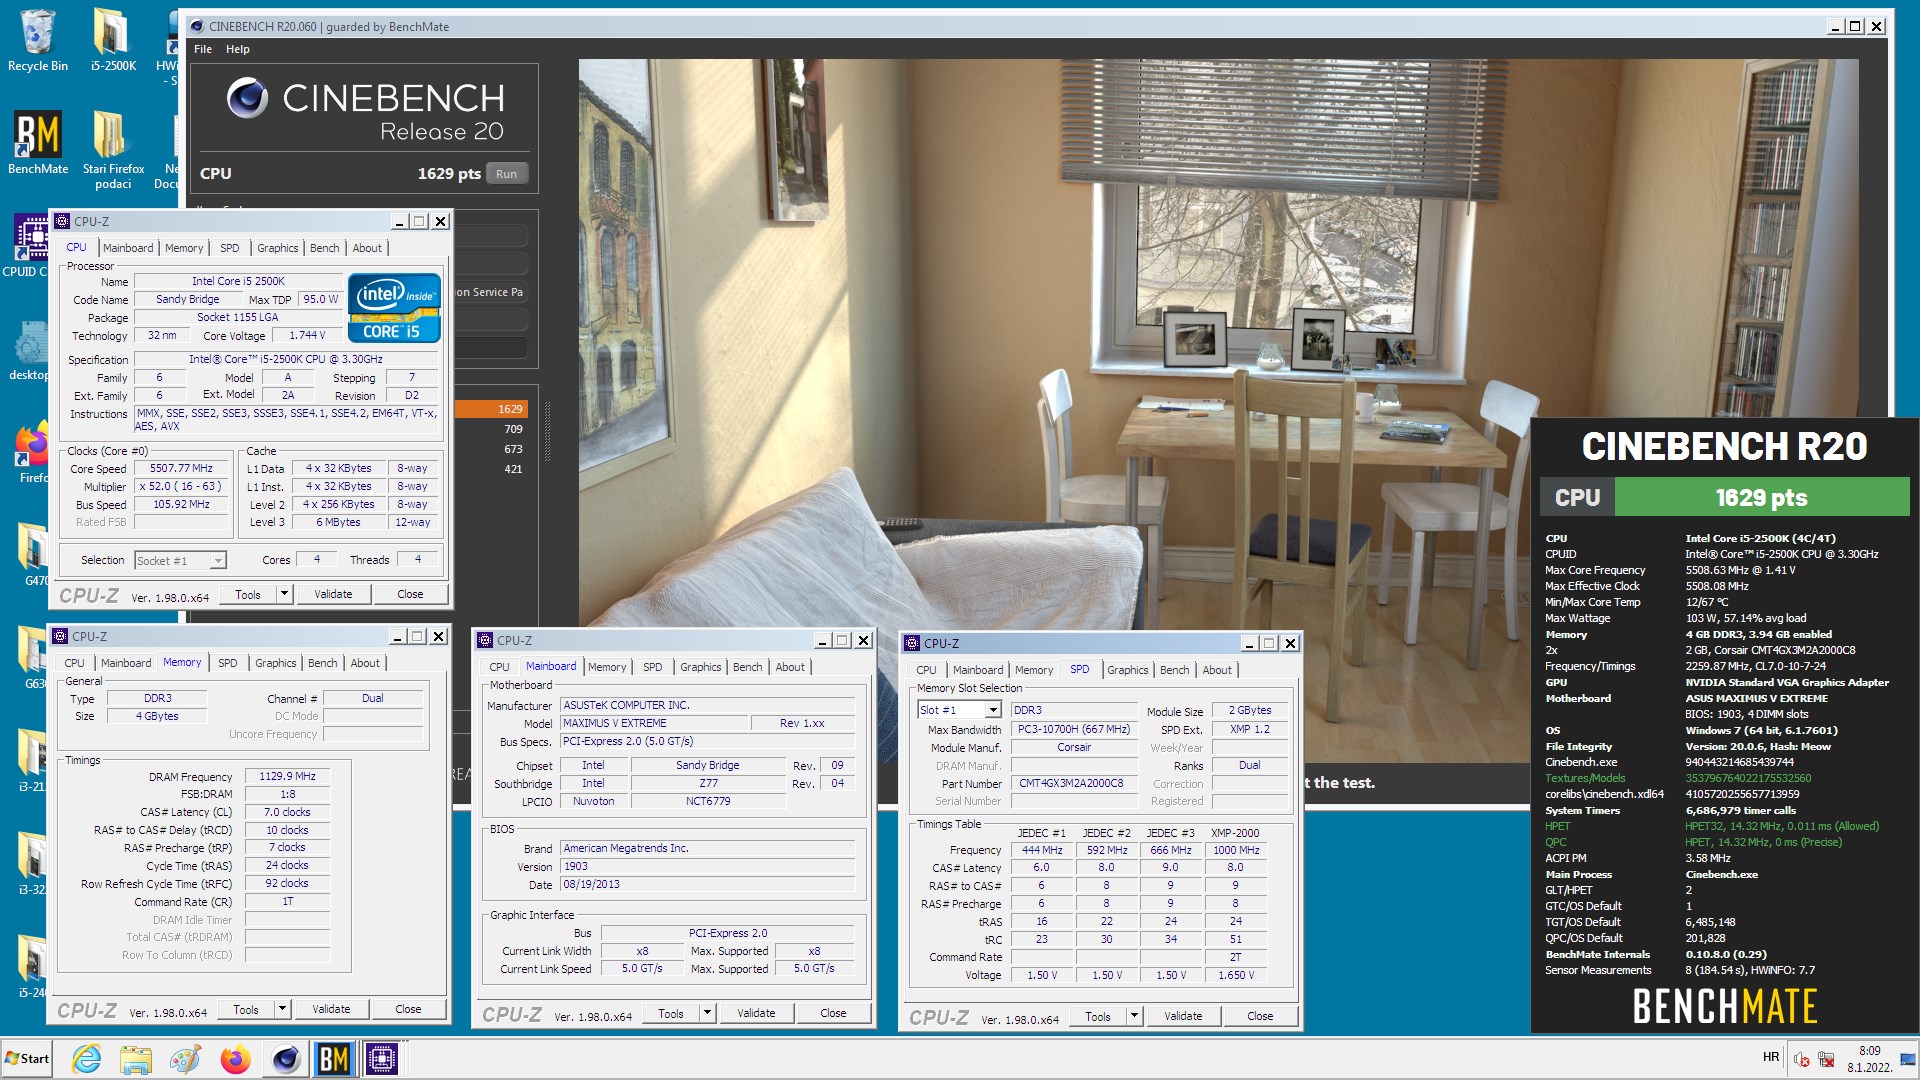Open Windows Explorer from taskbar

pos(135,1058)
